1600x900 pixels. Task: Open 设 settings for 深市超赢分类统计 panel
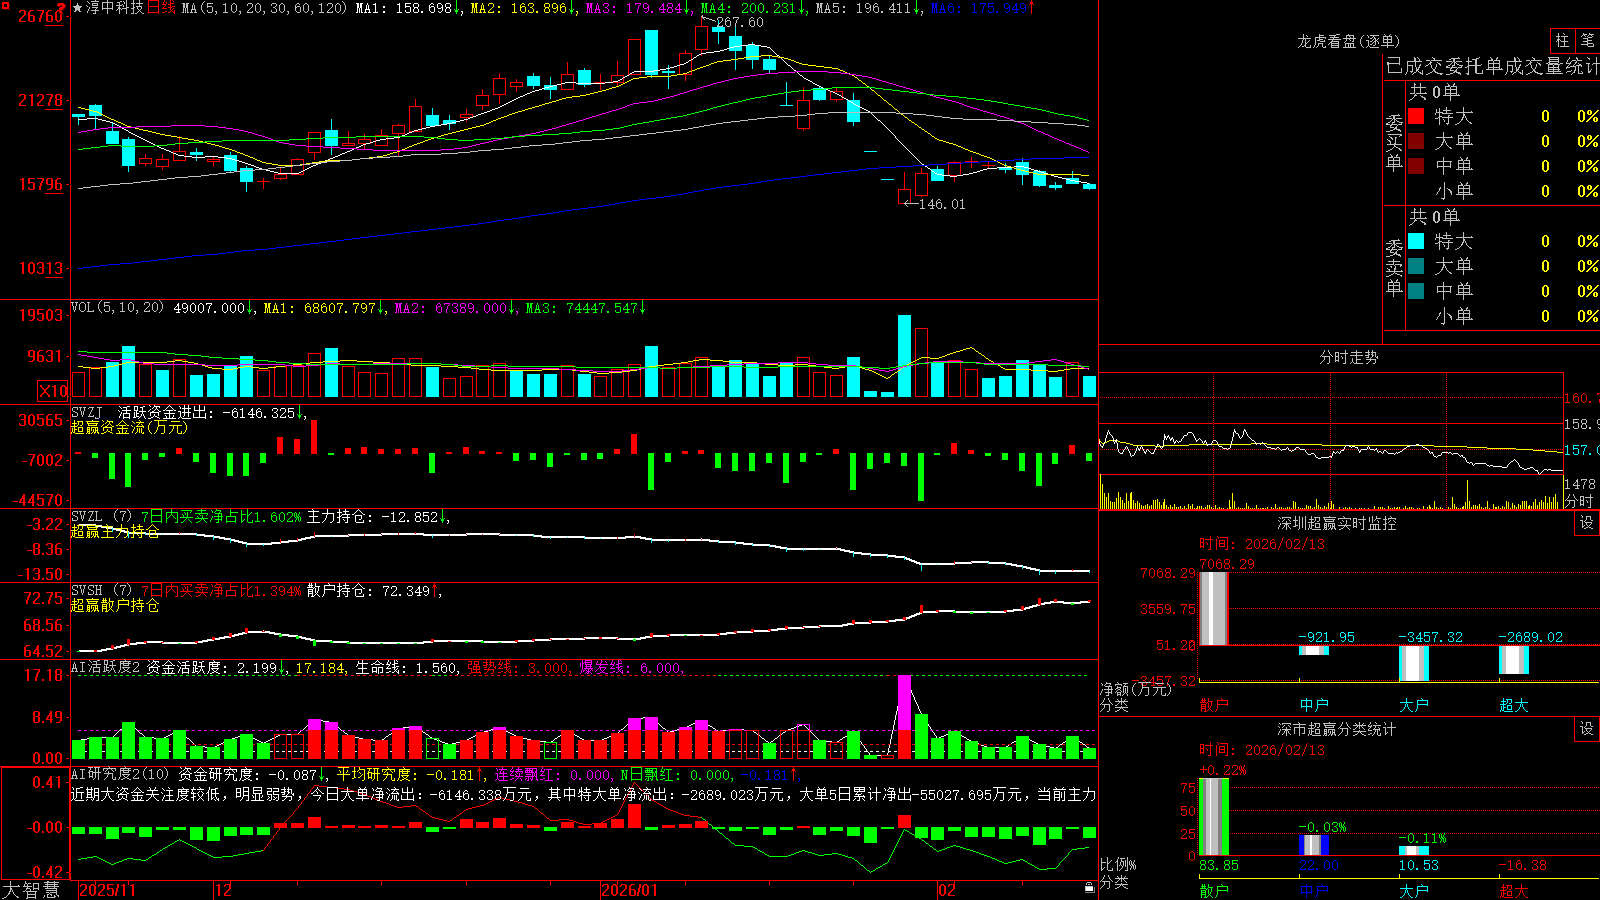click(x=1587, y=729)
